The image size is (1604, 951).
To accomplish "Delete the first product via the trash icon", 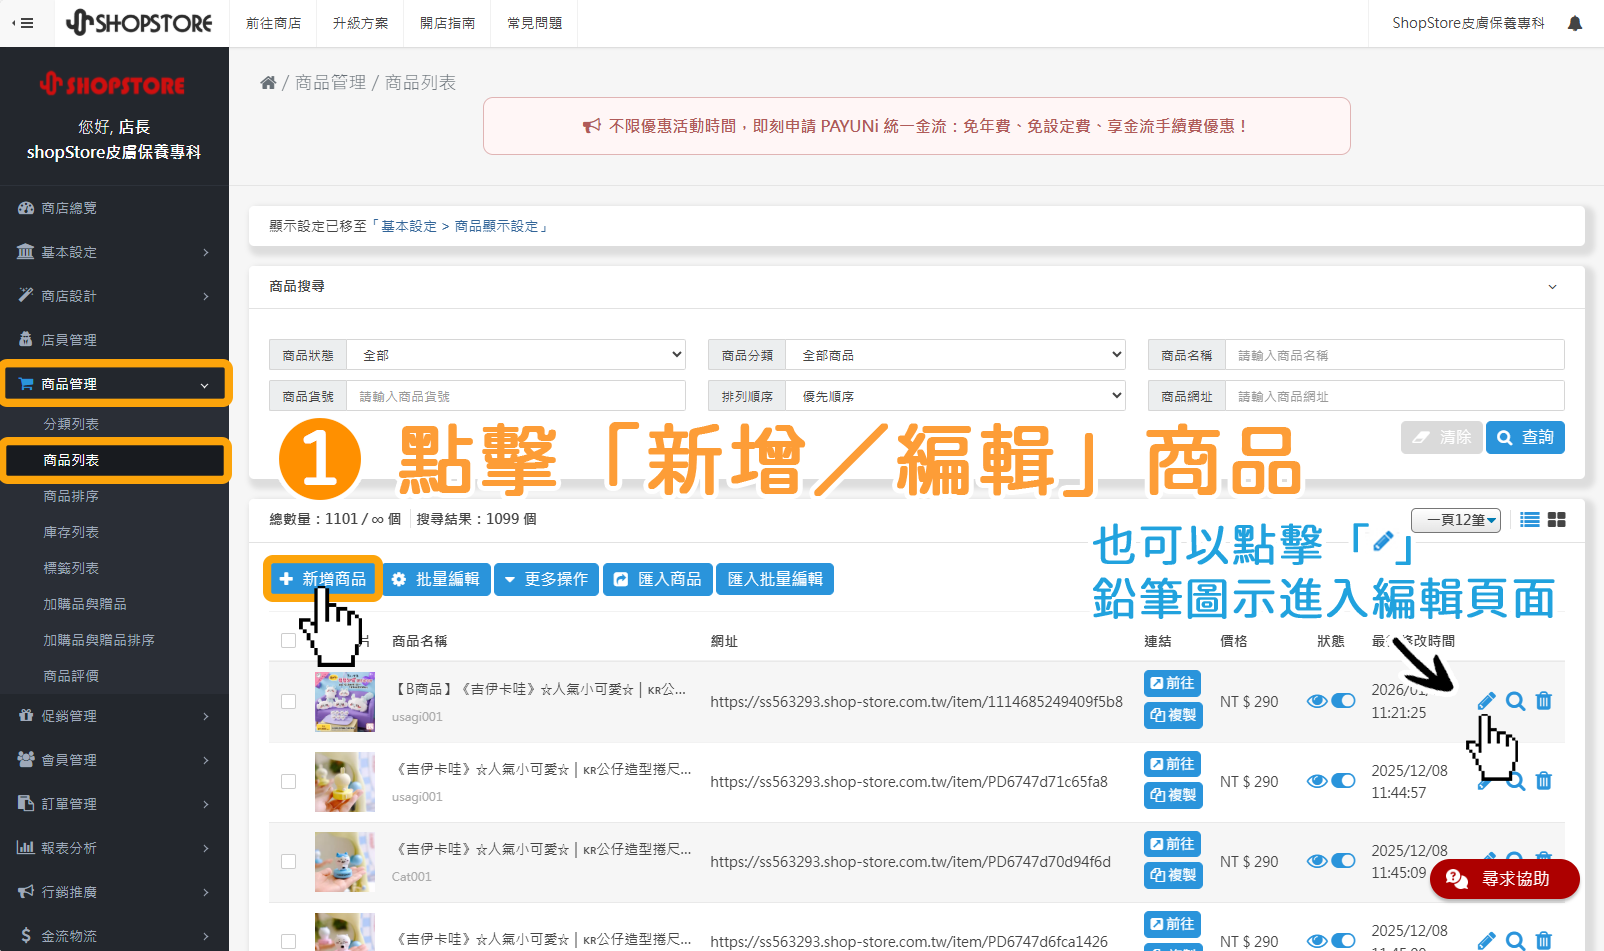I will pyautogui.click(x=1543, y=700).
